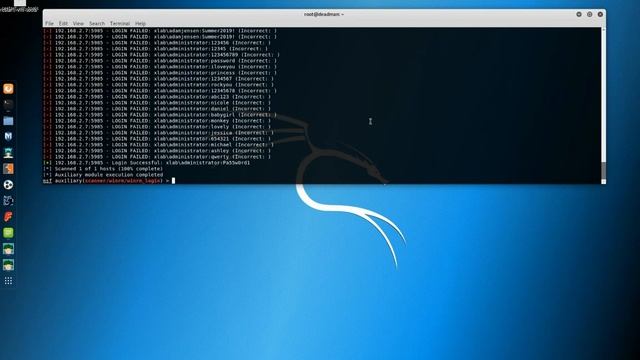Open the white ball dock icon
Screen dimensions: 640x360
point(8,184)
